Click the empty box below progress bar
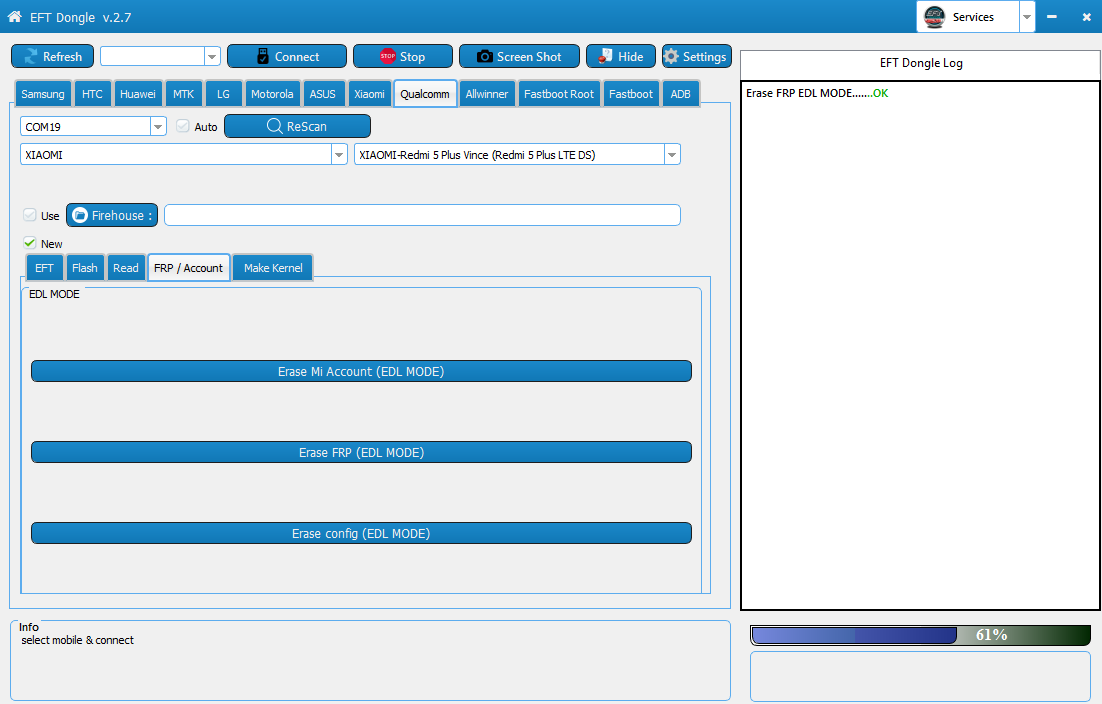Screen dimensions: 1102x704 pos(921,676)
